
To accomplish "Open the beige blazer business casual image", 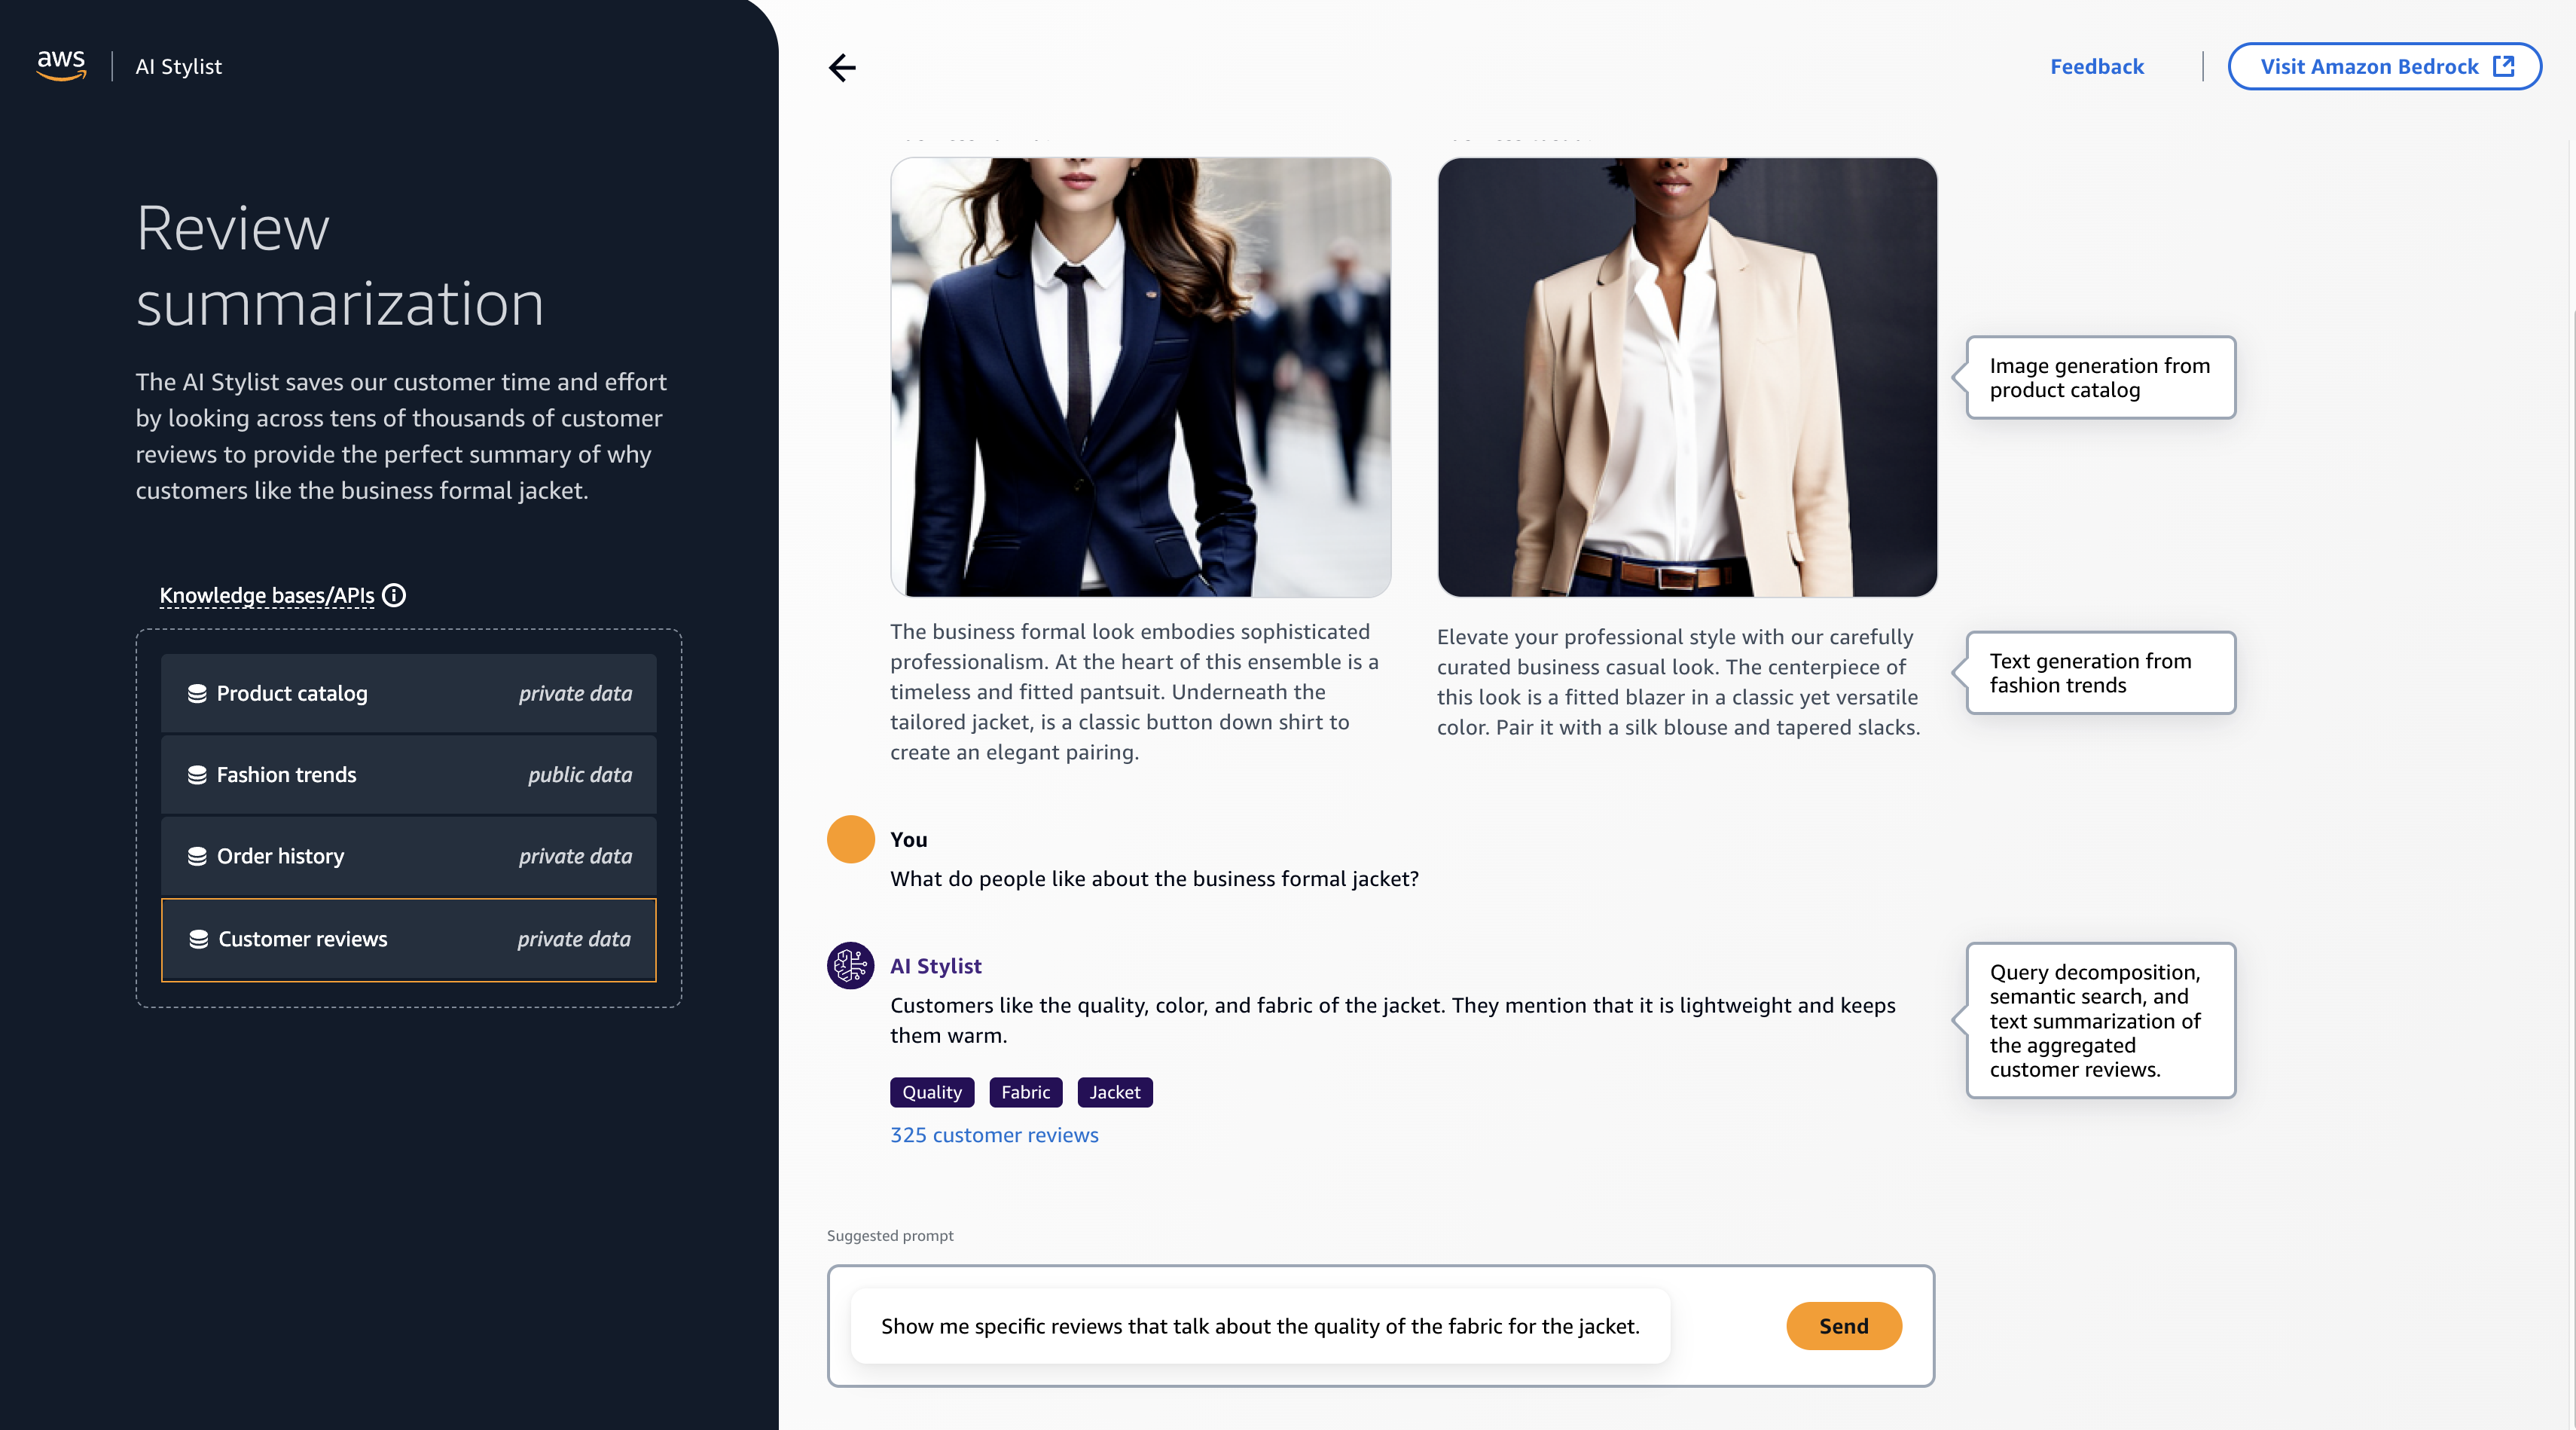I will [1687, 377].
